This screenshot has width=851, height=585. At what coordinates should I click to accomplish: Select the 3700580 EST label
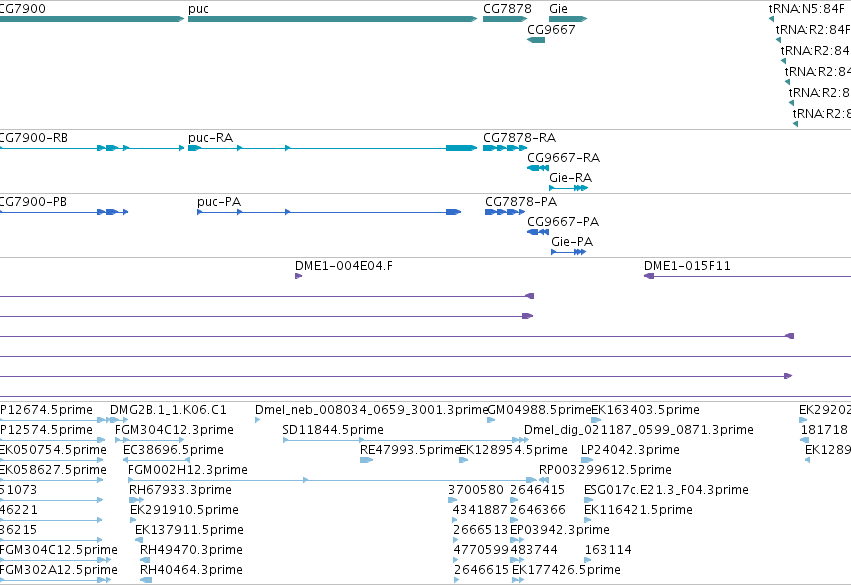click(476, 490)
